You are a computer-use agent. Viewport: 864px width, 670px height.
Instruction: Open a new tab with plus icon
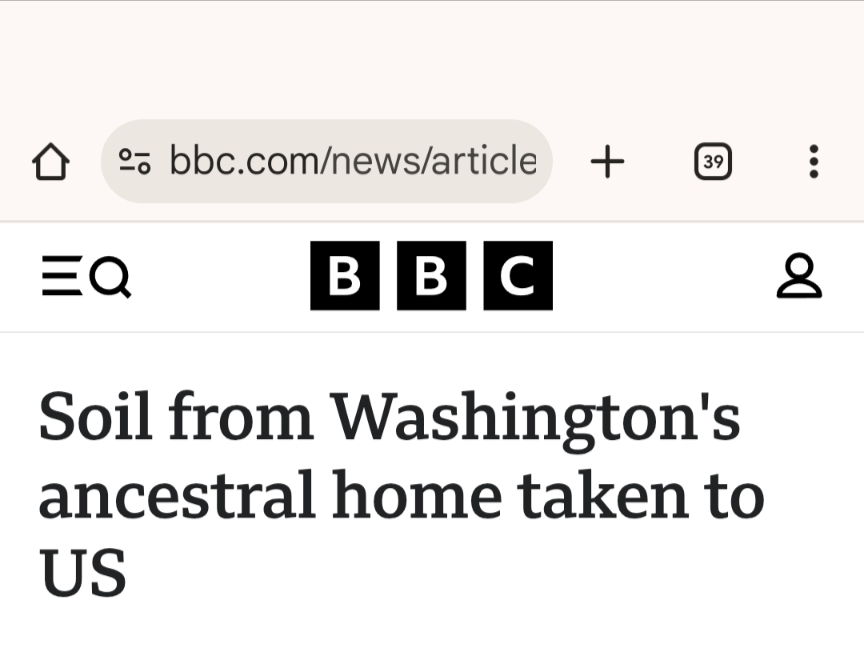coord(607,161)
